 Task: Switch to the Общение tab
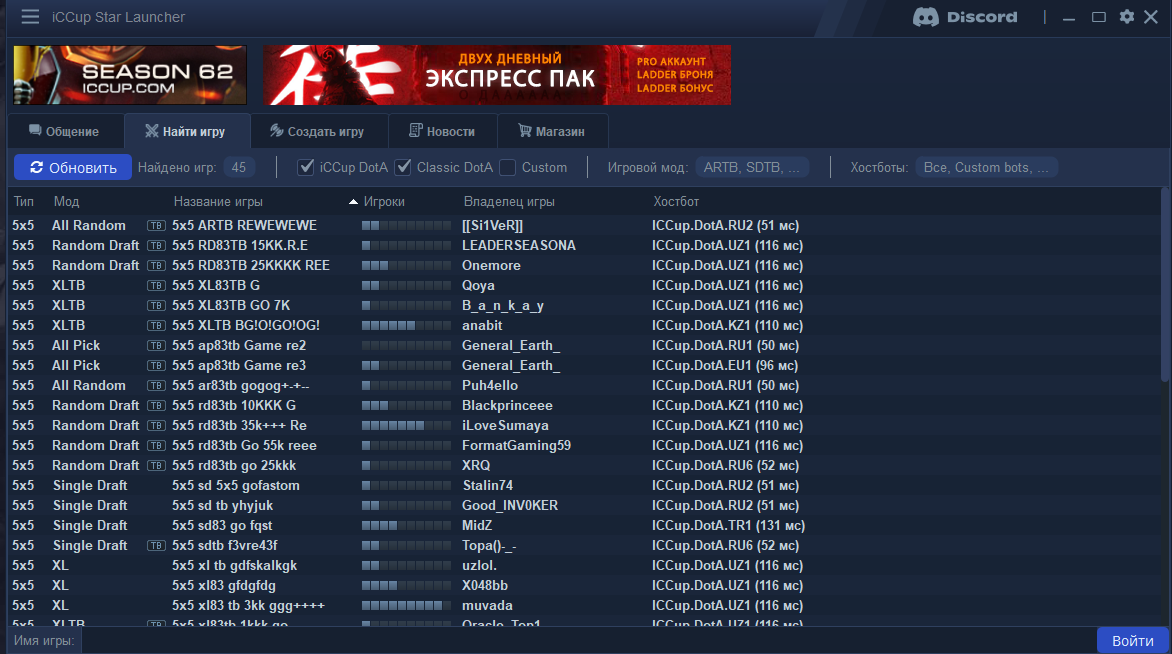click(x=64, y=132)
